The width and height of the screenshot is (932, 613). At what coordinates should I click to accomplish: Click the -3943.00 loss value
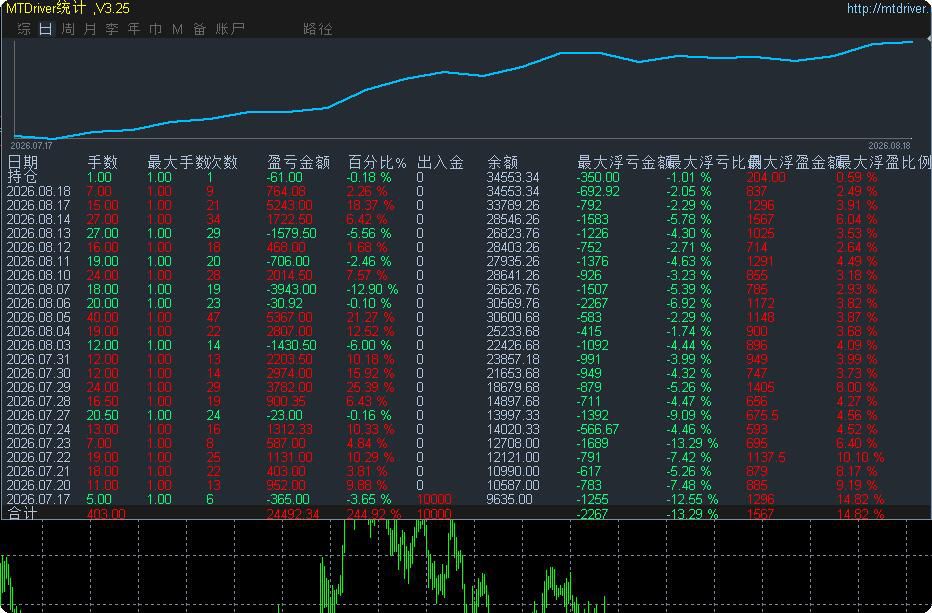pos(291,289)
